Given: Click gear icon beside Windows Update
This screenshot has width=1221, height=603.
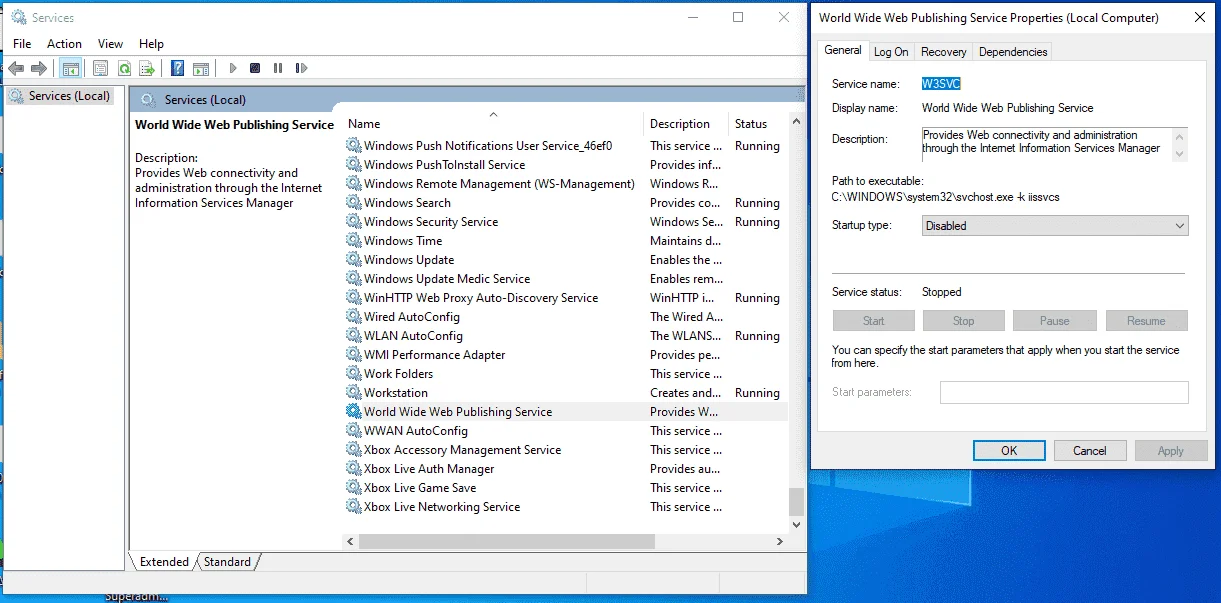Looking at the screenshot, I should click(353, 260).
